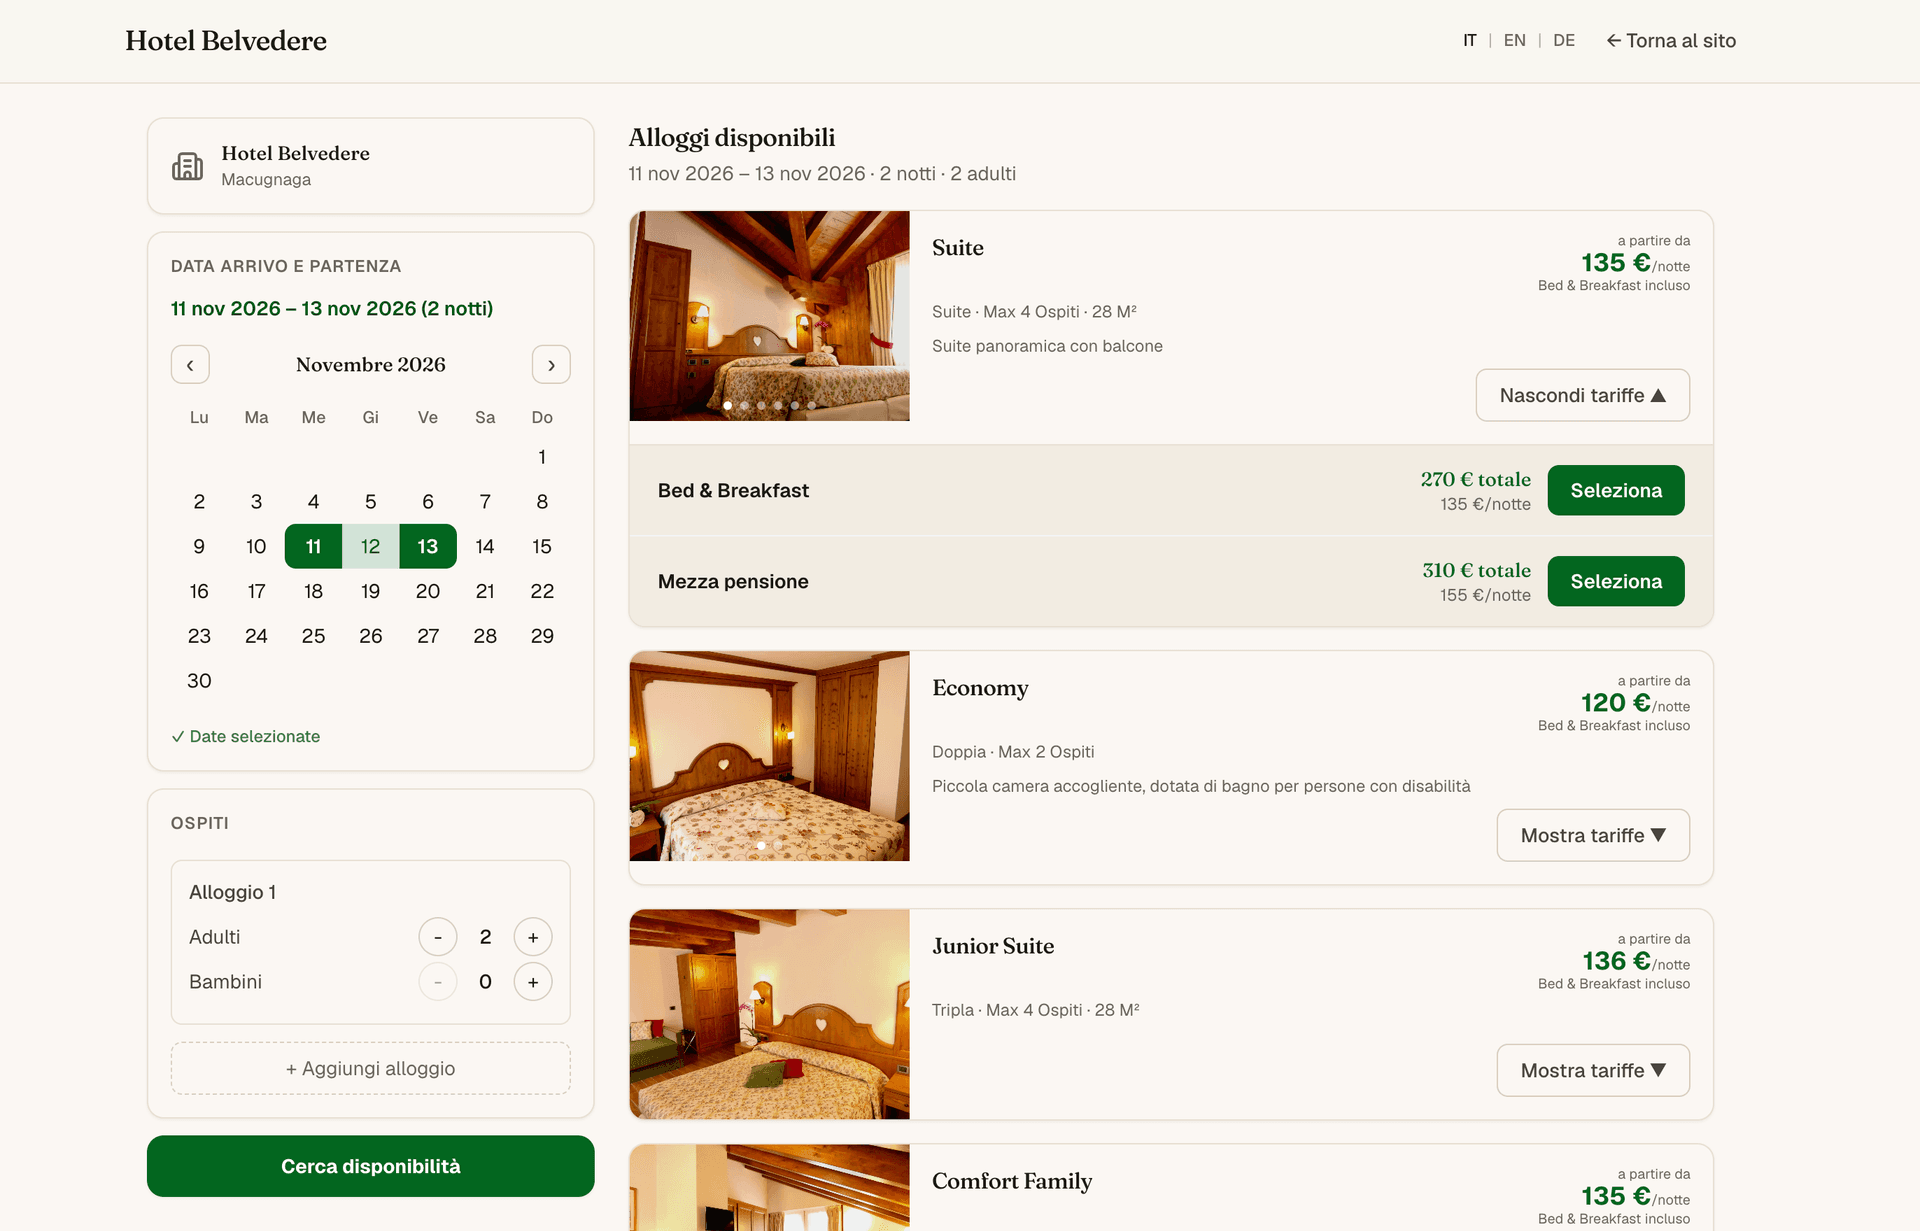Image resolution: width=1920 pixels, height=1231 pixels.
Task: Expand Junior Suite rates with Mostra tariffe
Action: 1593,1070
